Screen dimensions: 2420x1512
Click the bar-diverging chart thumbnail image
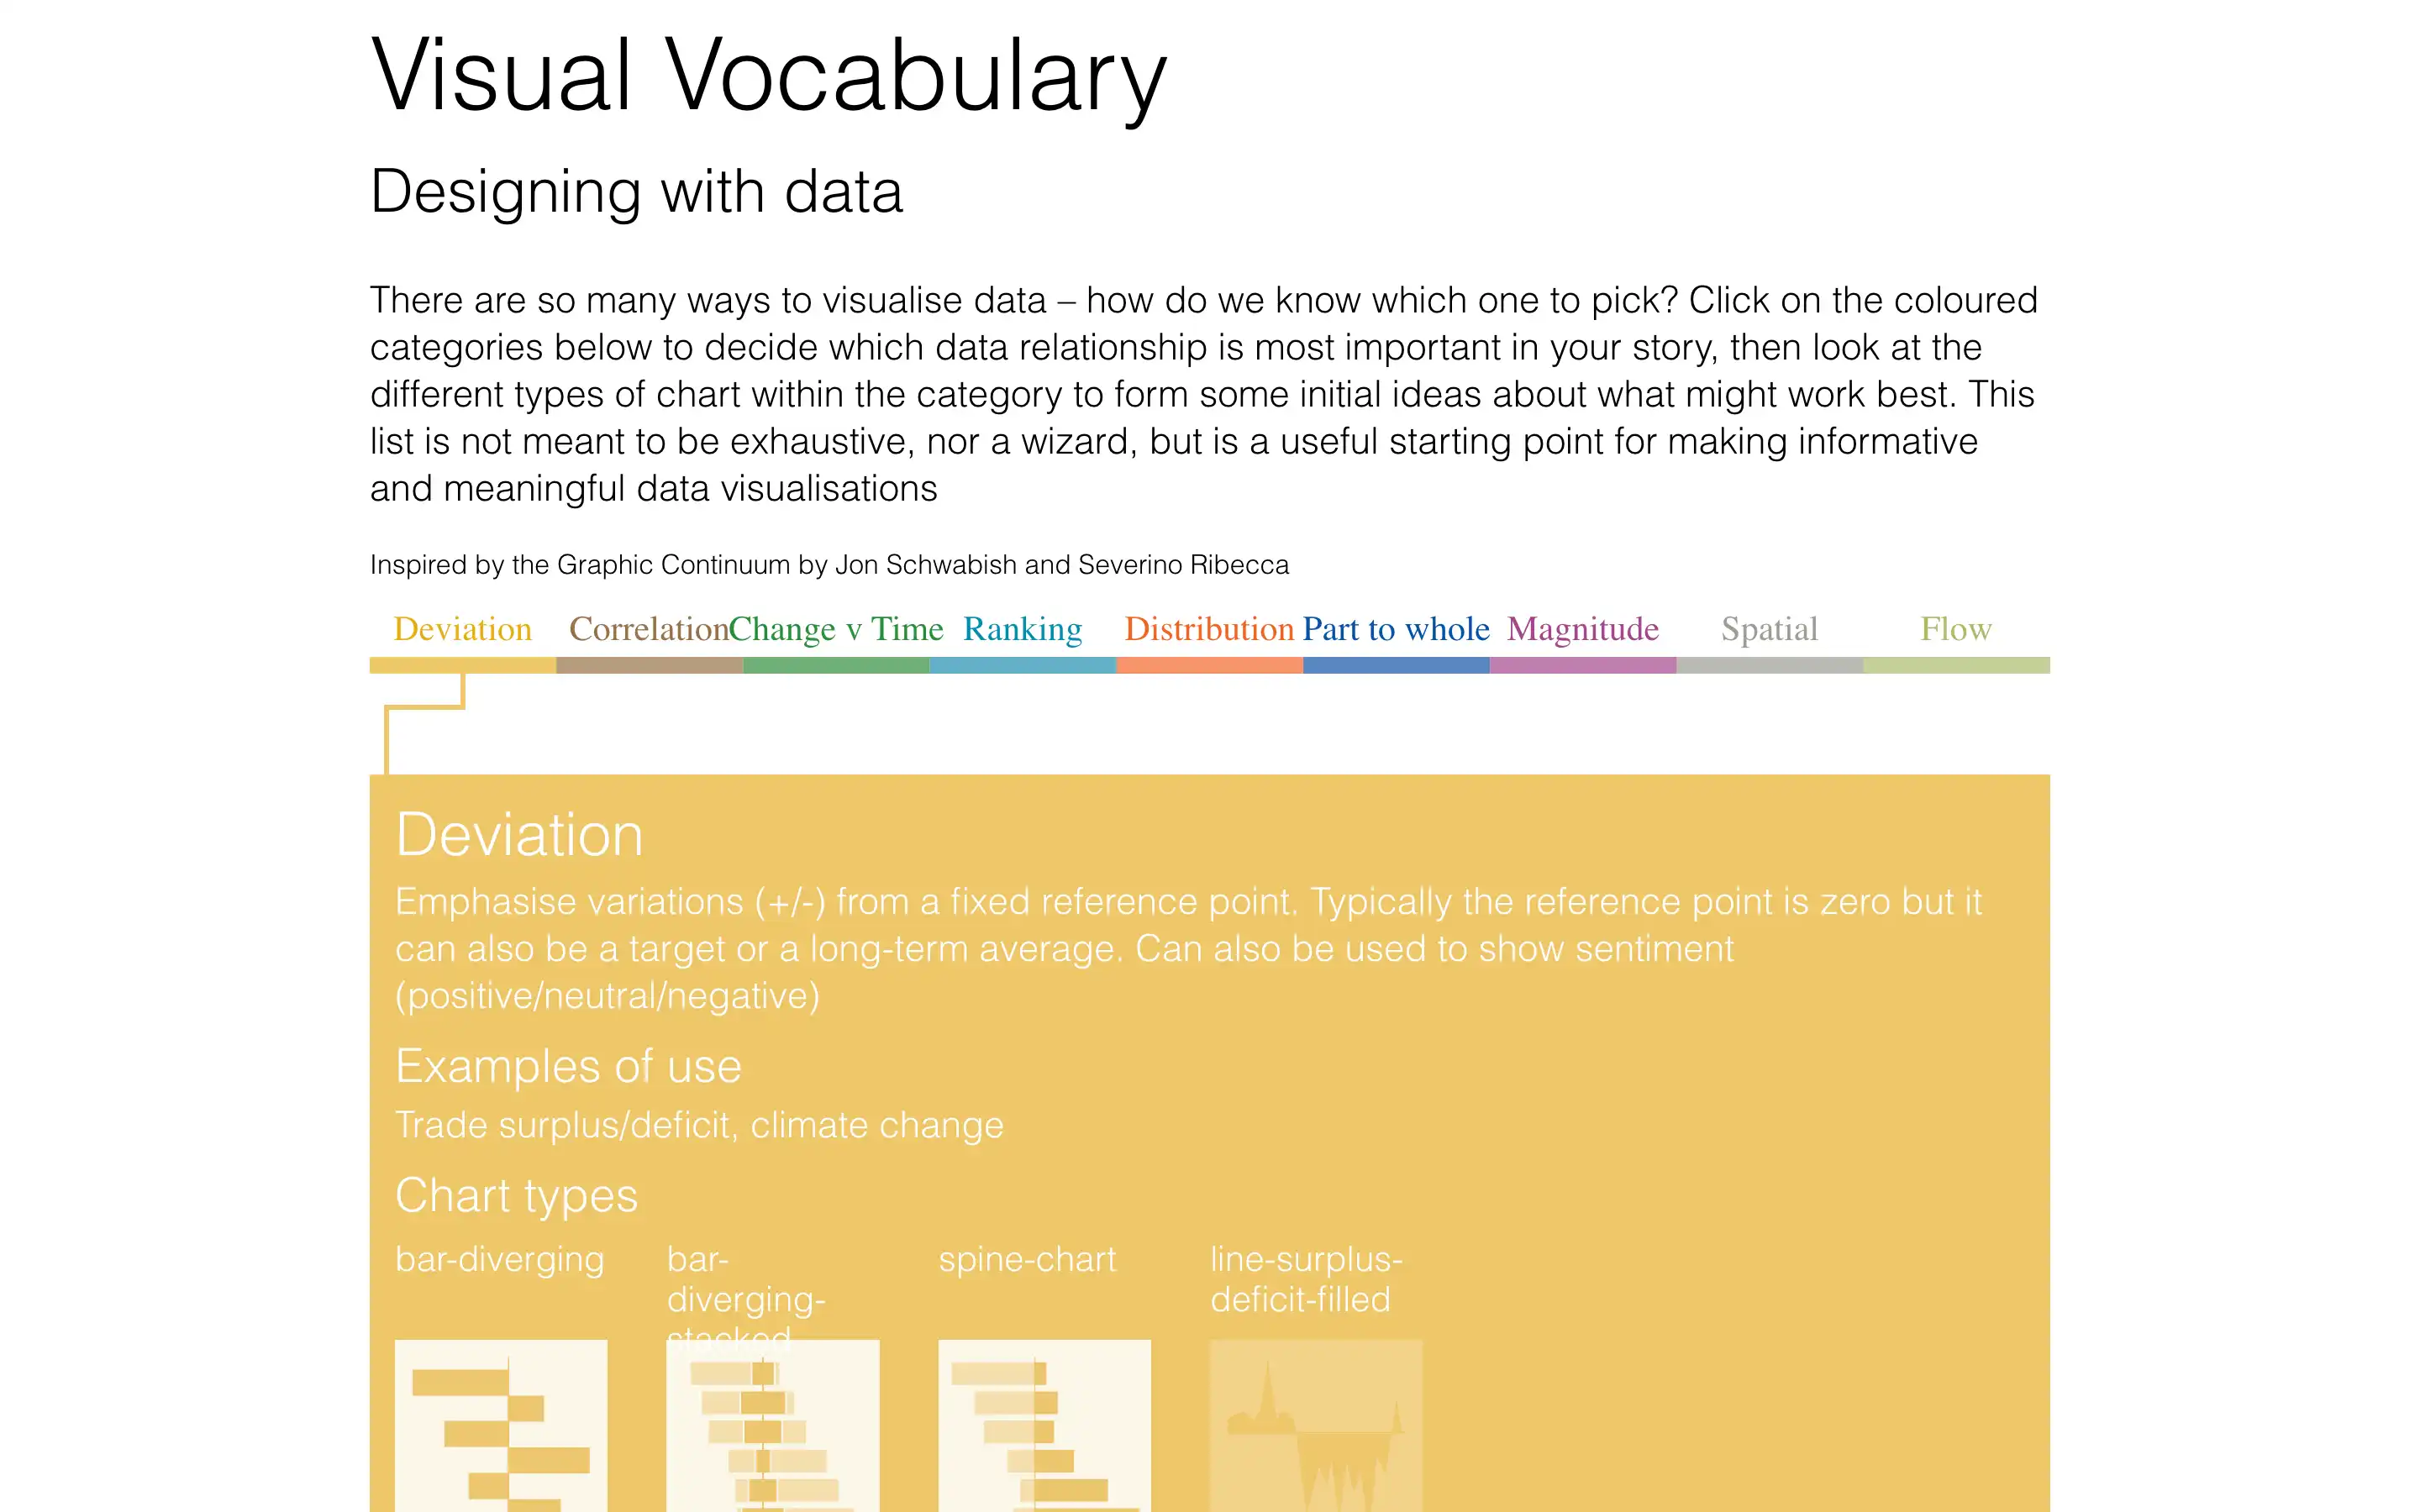(501, 1425)
